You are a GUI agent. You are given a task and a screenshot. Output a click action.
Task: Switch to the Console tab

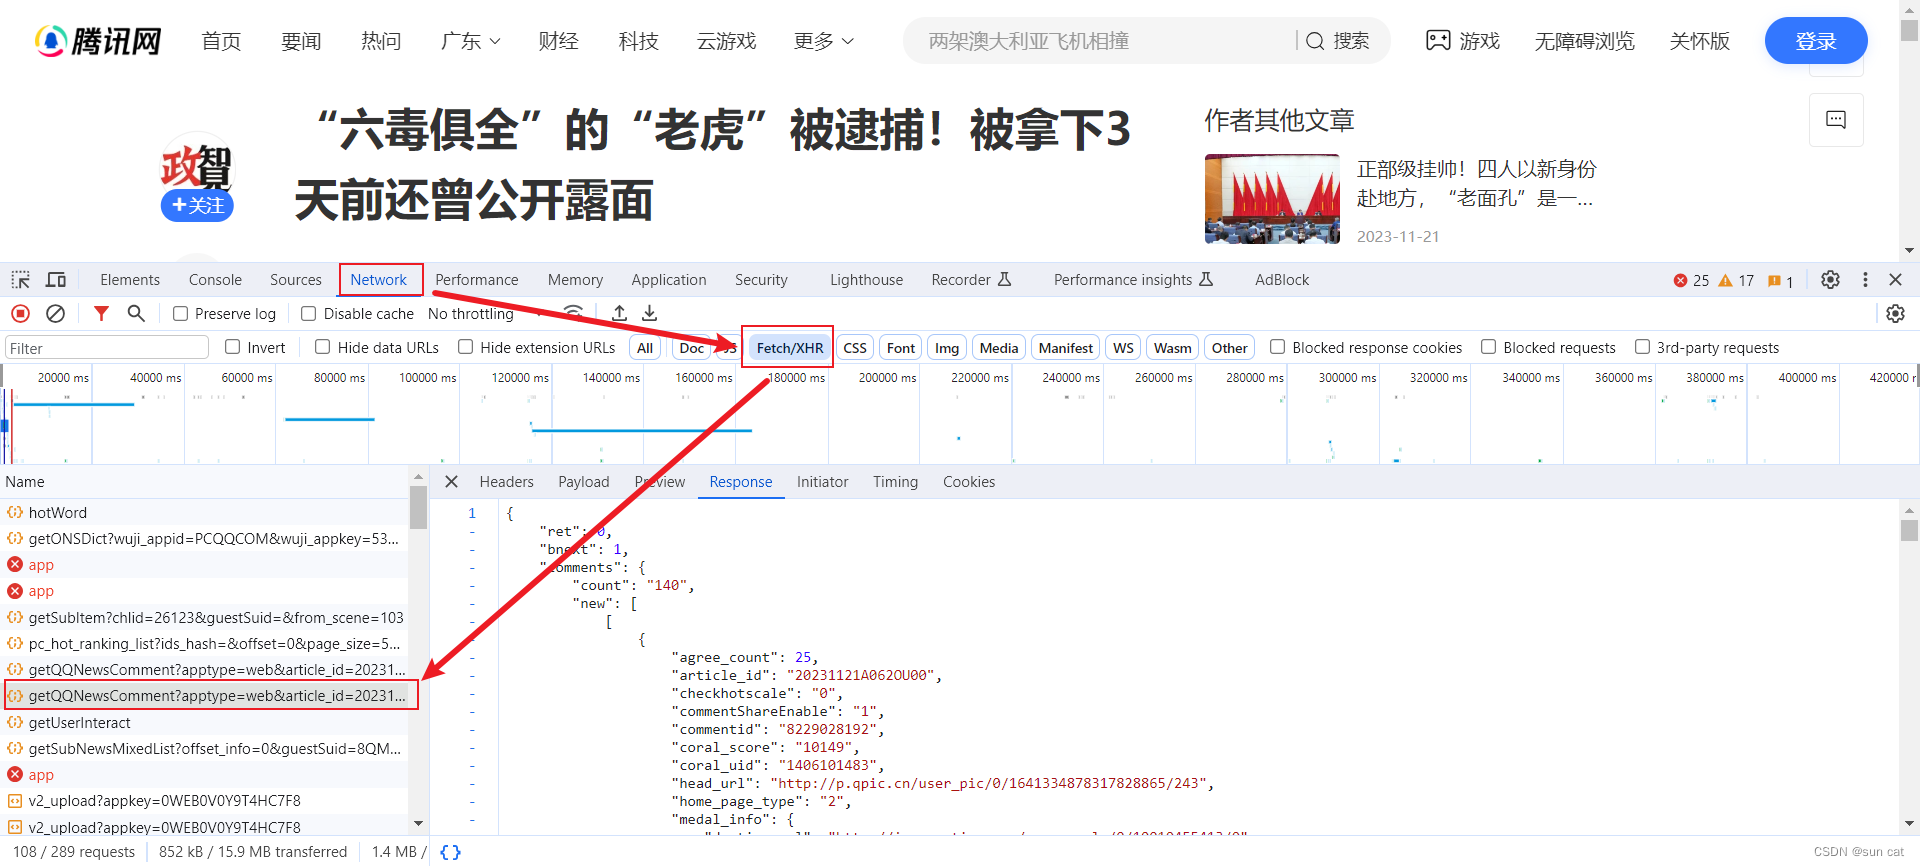tap(215, 280)
